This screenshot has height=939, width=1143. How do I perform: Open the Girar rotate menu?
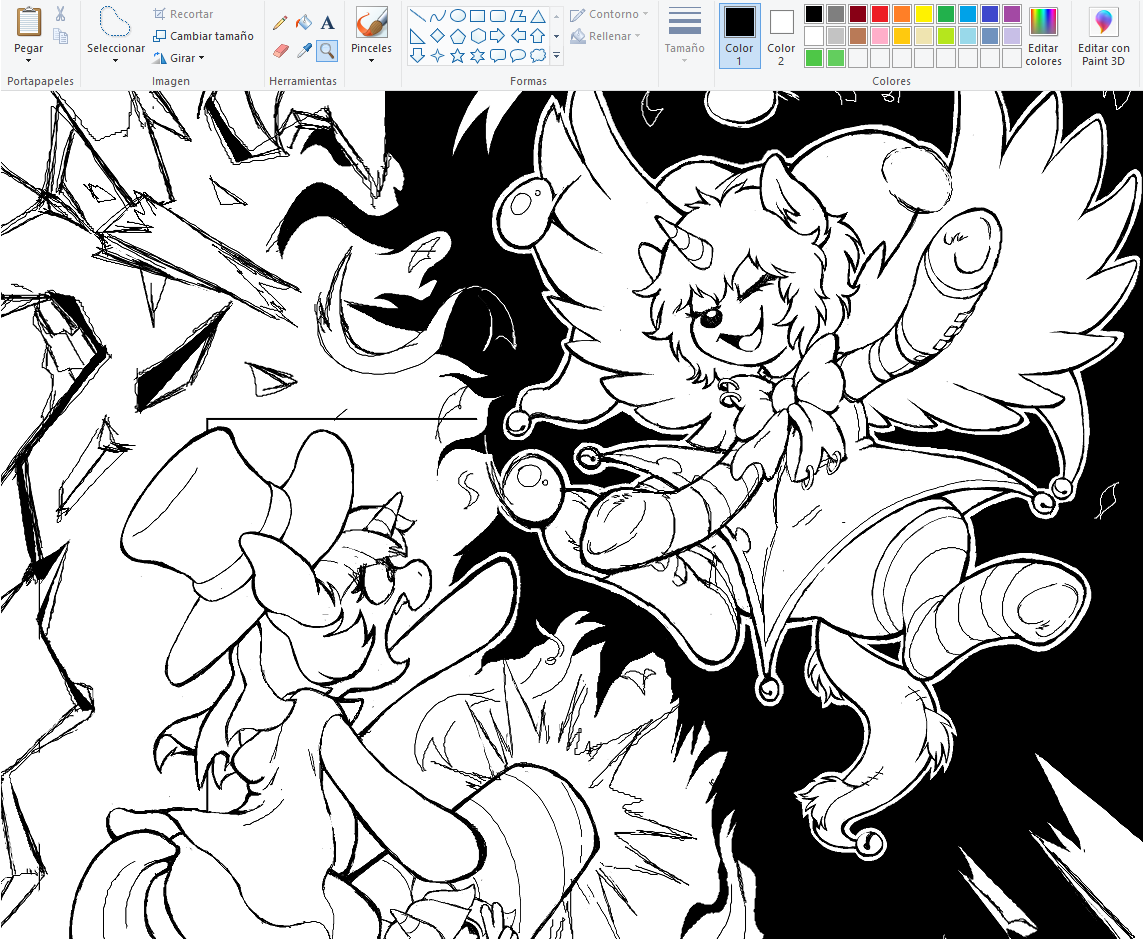(x=179, y=58)
